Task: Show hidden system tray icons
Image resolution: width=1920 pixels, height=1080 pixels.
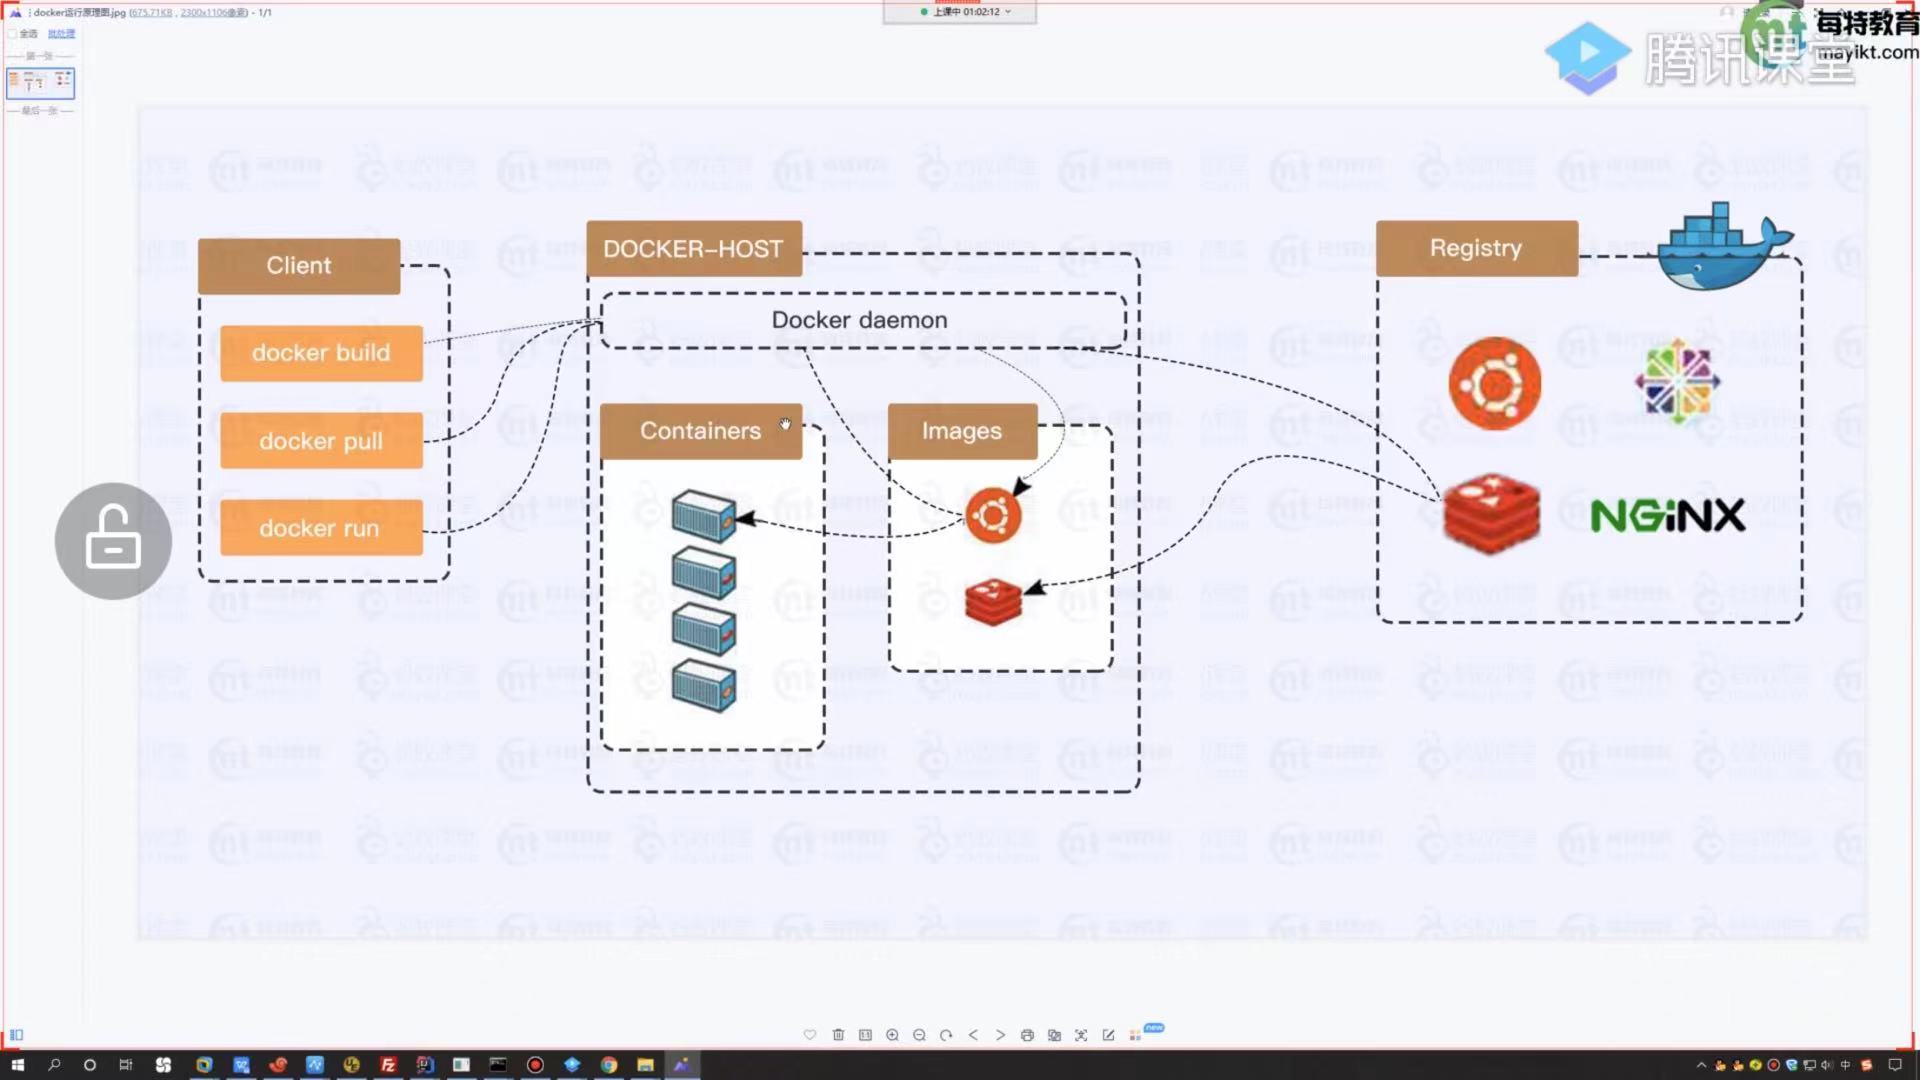Action: (x=1701, y=1065)
